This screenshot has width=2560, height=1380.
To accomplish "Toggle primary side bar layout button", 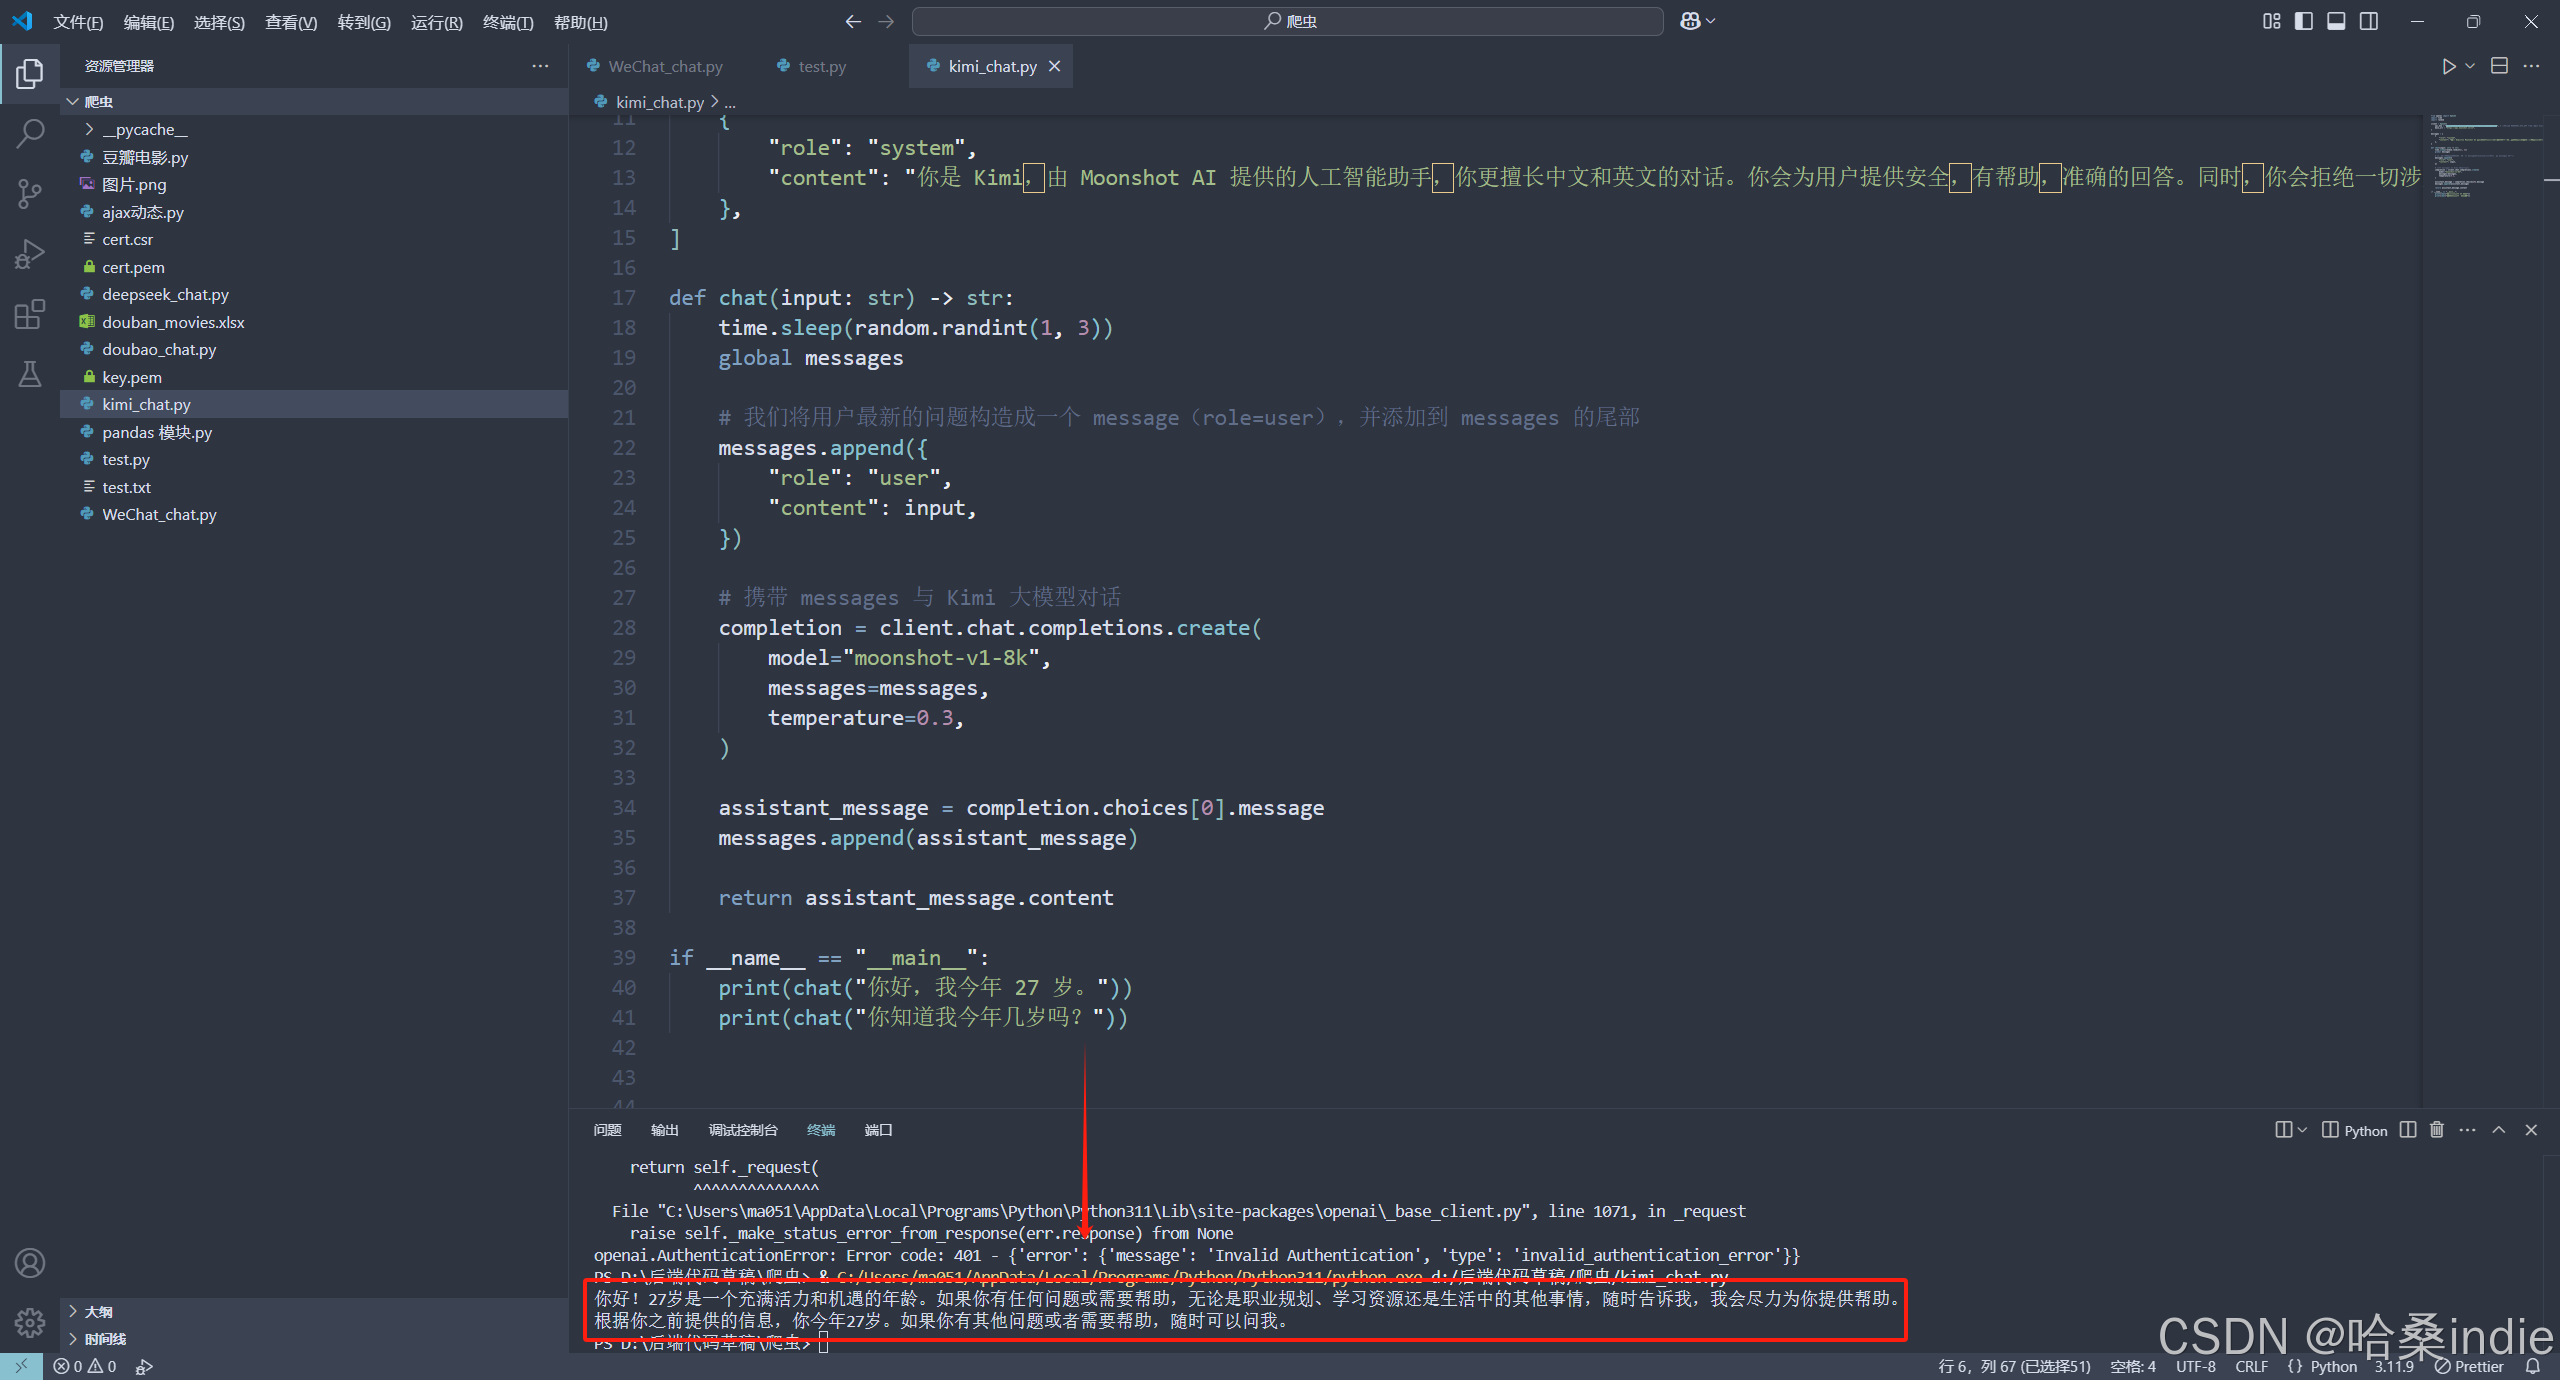I will coord(2304,21).
